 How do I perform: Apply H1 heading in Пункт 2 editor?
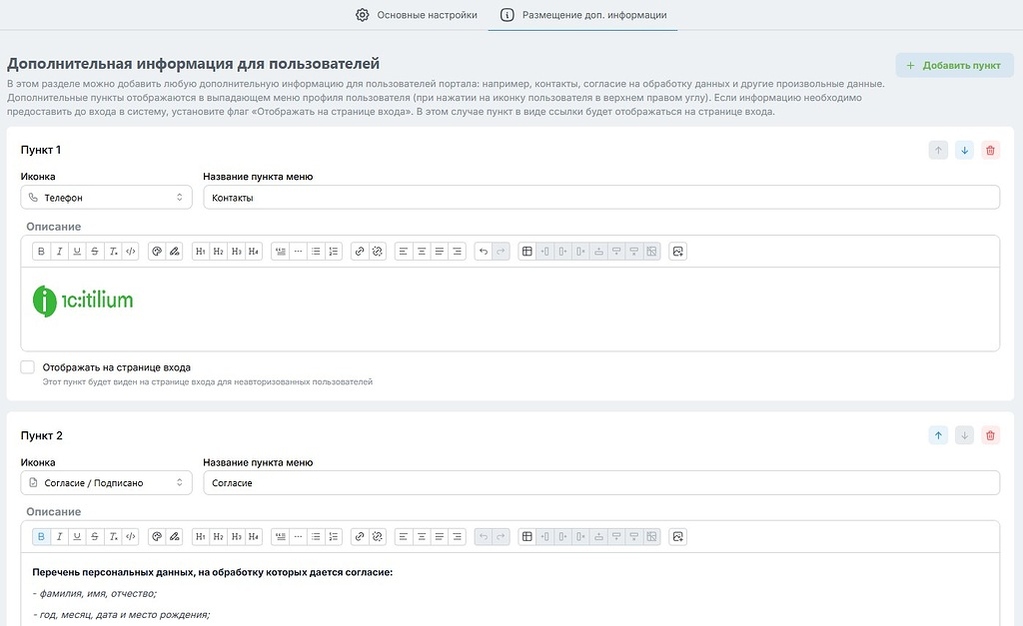coord(201,537)
